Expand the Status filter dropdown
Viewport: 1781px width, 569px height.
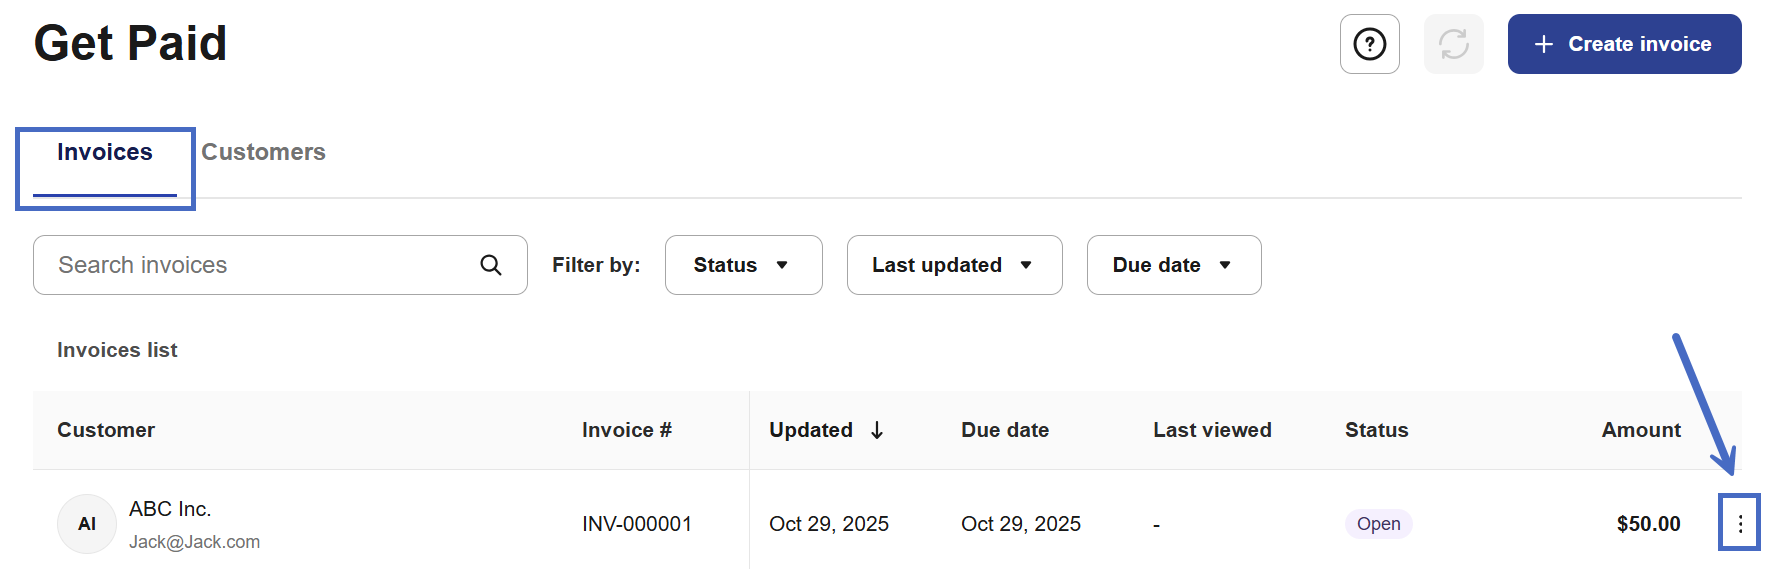point(743,265)
